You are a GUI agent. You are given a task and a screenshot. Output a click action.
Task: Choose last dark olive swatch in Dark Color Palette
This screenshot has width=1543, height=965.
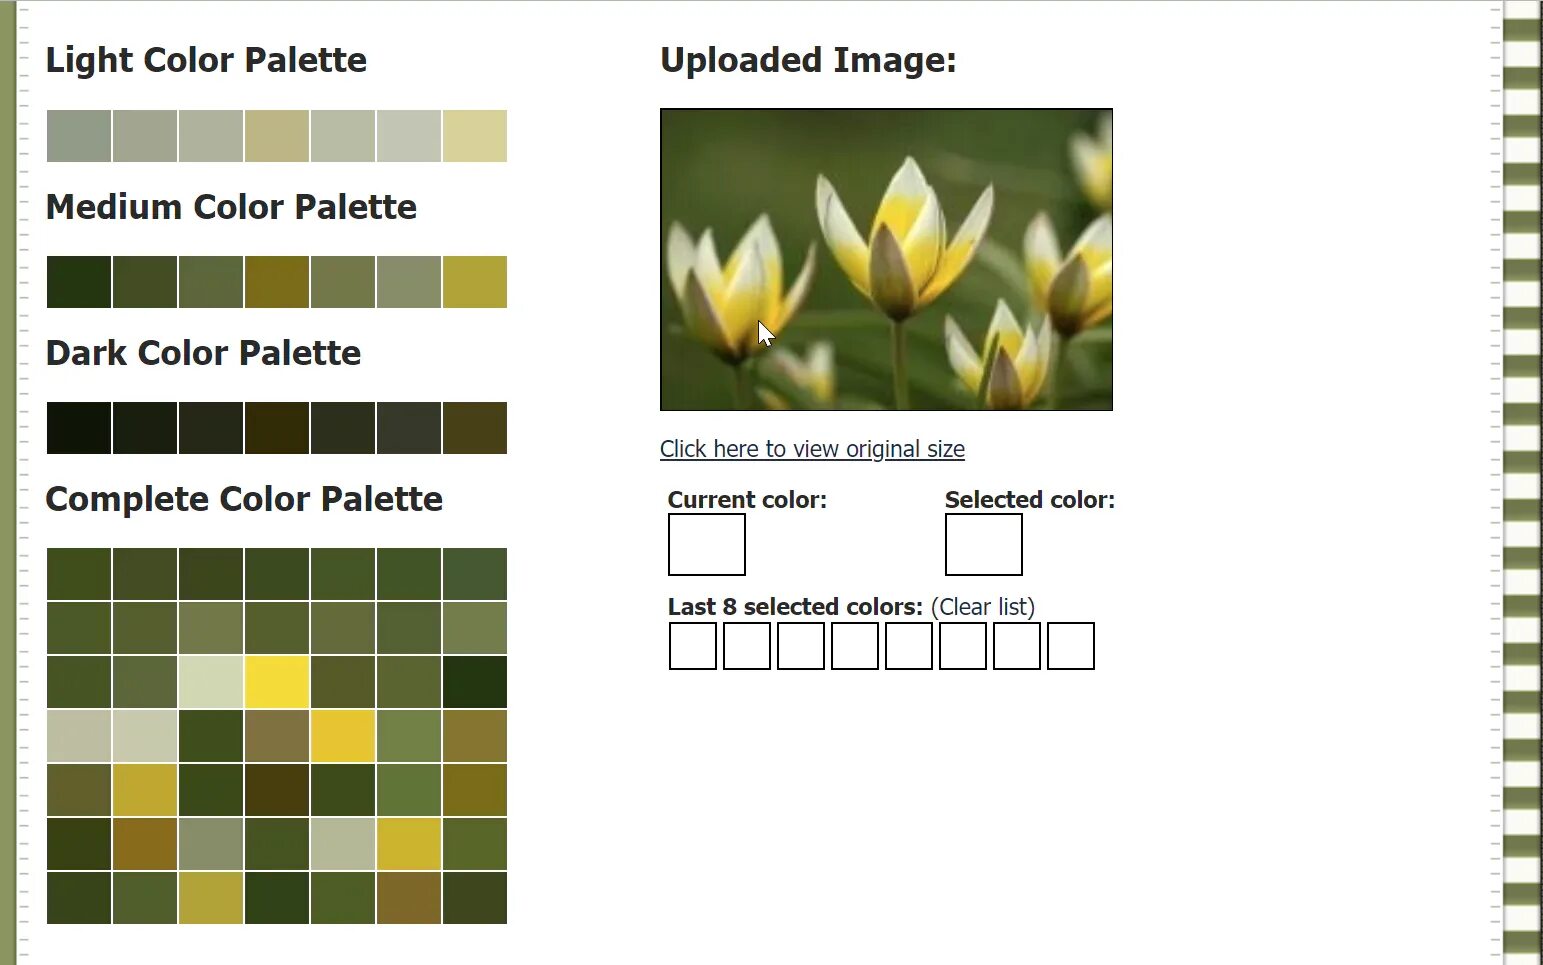475,428
